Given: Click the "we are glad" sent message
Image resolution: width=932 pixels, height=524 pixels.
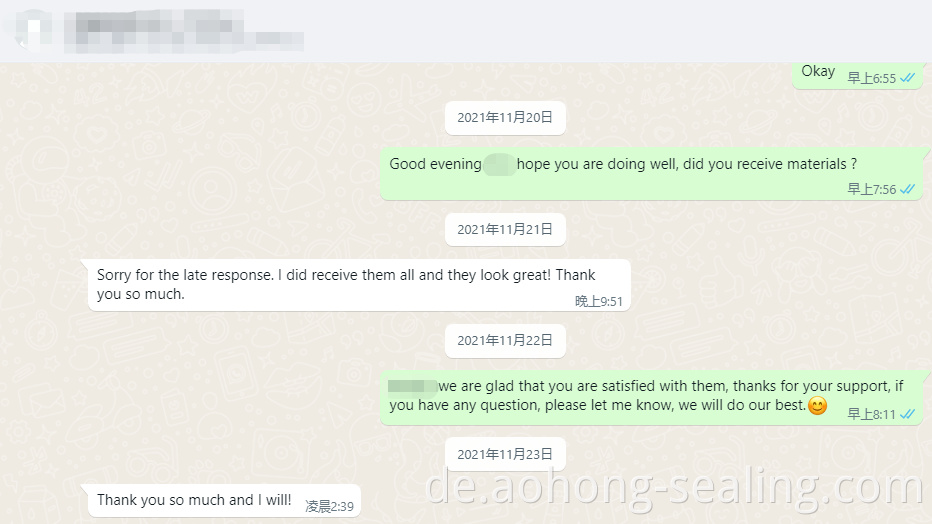Looking at the screenshot, I should click(x=651, y=397).
